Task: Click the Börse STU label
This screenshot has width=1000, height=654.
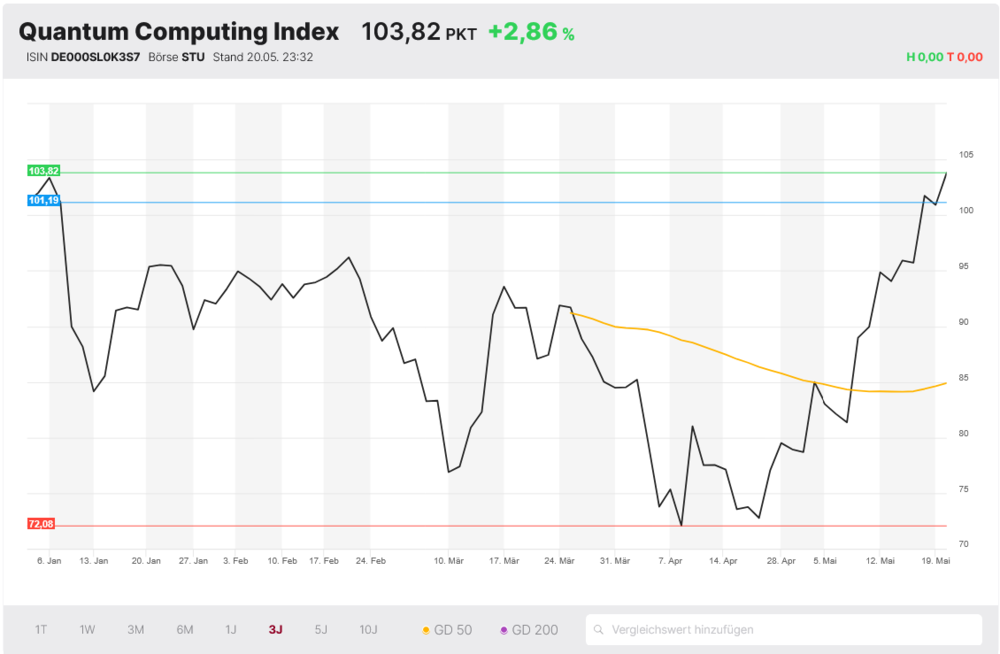Action: (176, 57)
